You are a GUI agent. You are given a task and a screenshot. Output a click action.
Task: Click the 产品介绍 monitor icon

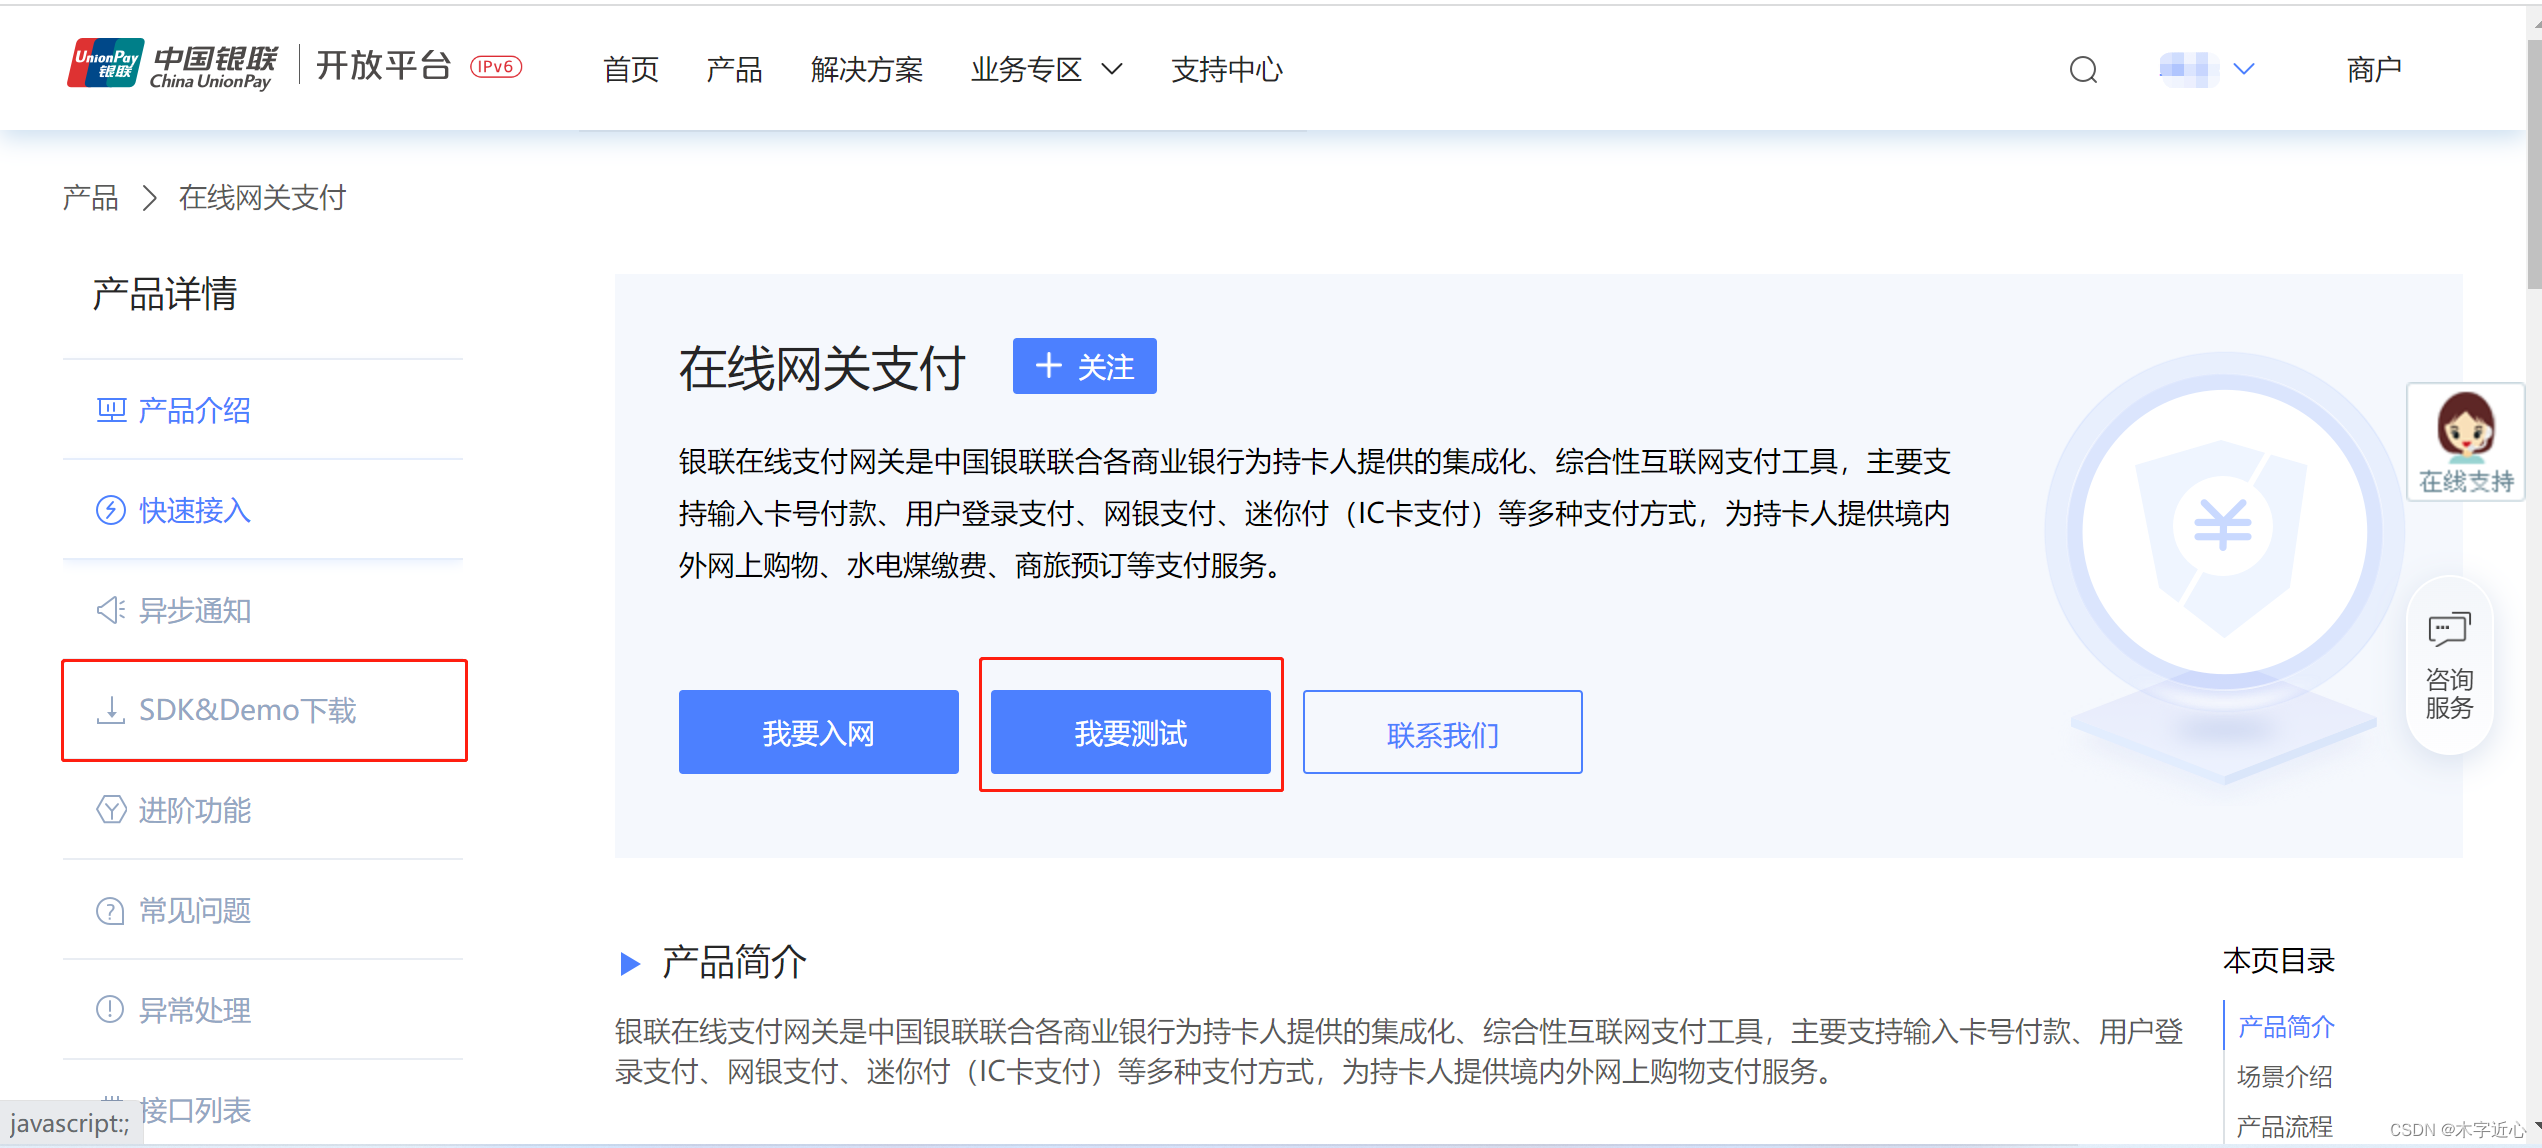coord(111,410)
